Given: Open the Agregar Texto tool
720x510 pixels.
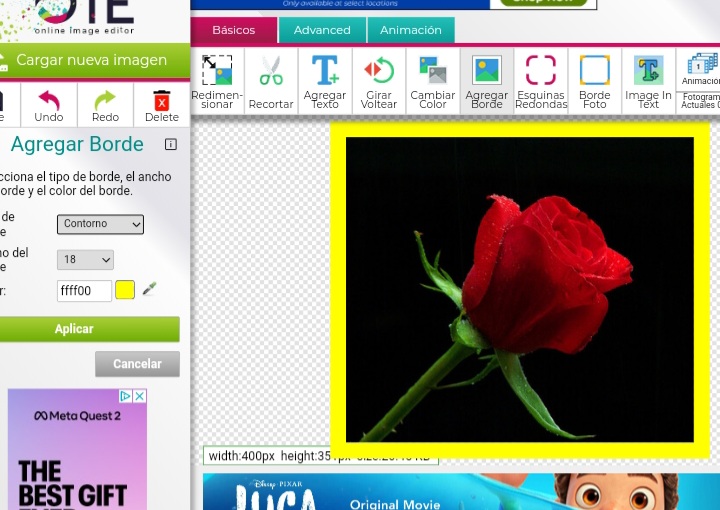Looking at the screenshot, I should coord(325,80).
